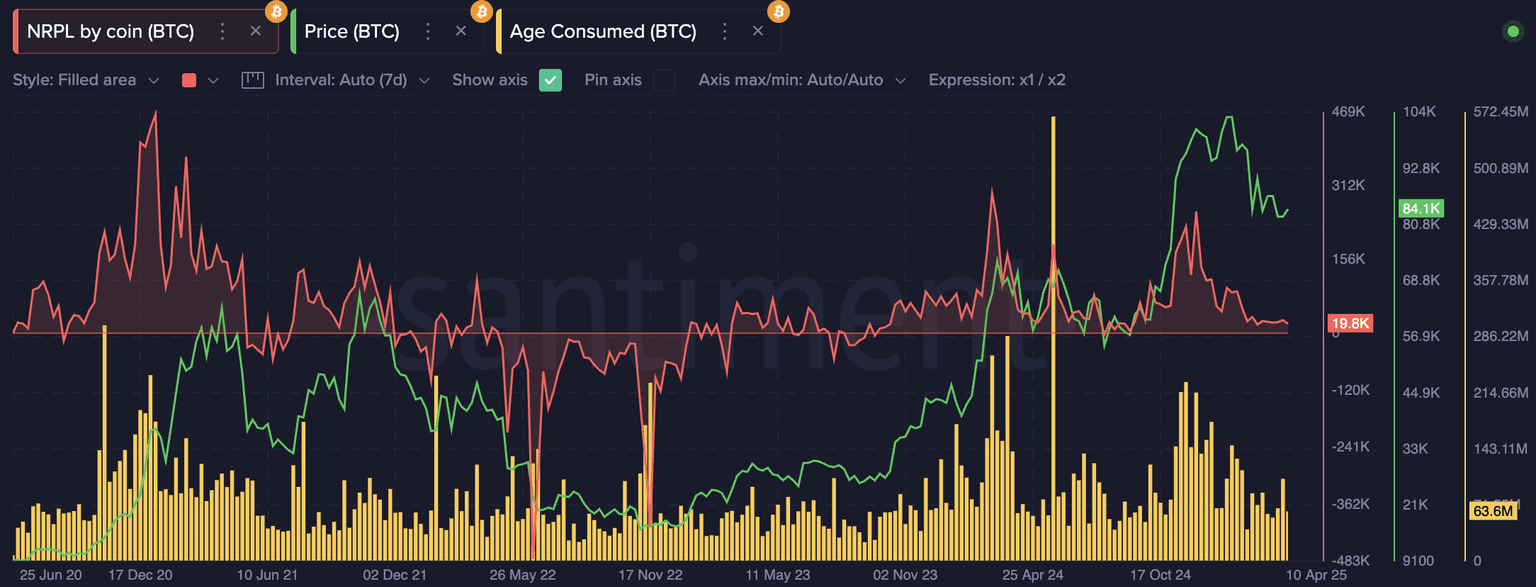Expand the Style: Filled area dropdown
The height and width of the screenshot is (587, 1536).
(x=85, y=80)
